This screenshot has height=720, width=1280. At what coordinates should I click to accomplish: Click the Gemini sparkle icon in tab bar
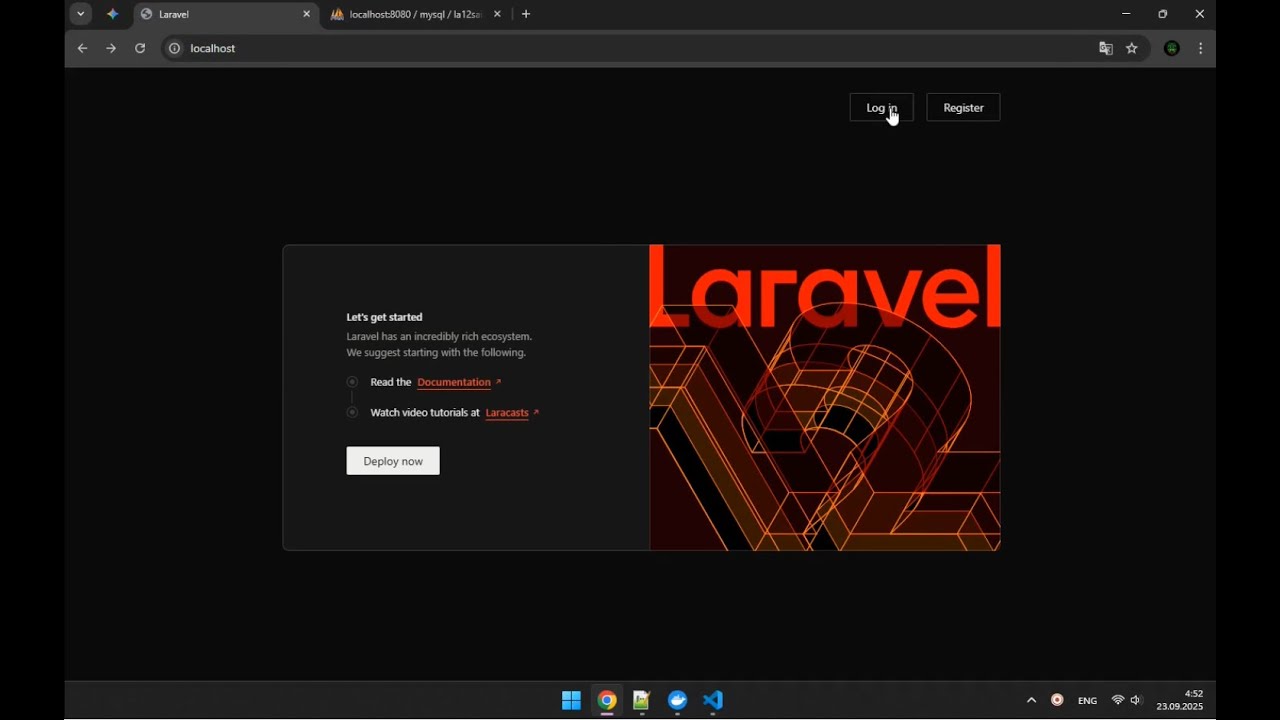click(112, 14)
